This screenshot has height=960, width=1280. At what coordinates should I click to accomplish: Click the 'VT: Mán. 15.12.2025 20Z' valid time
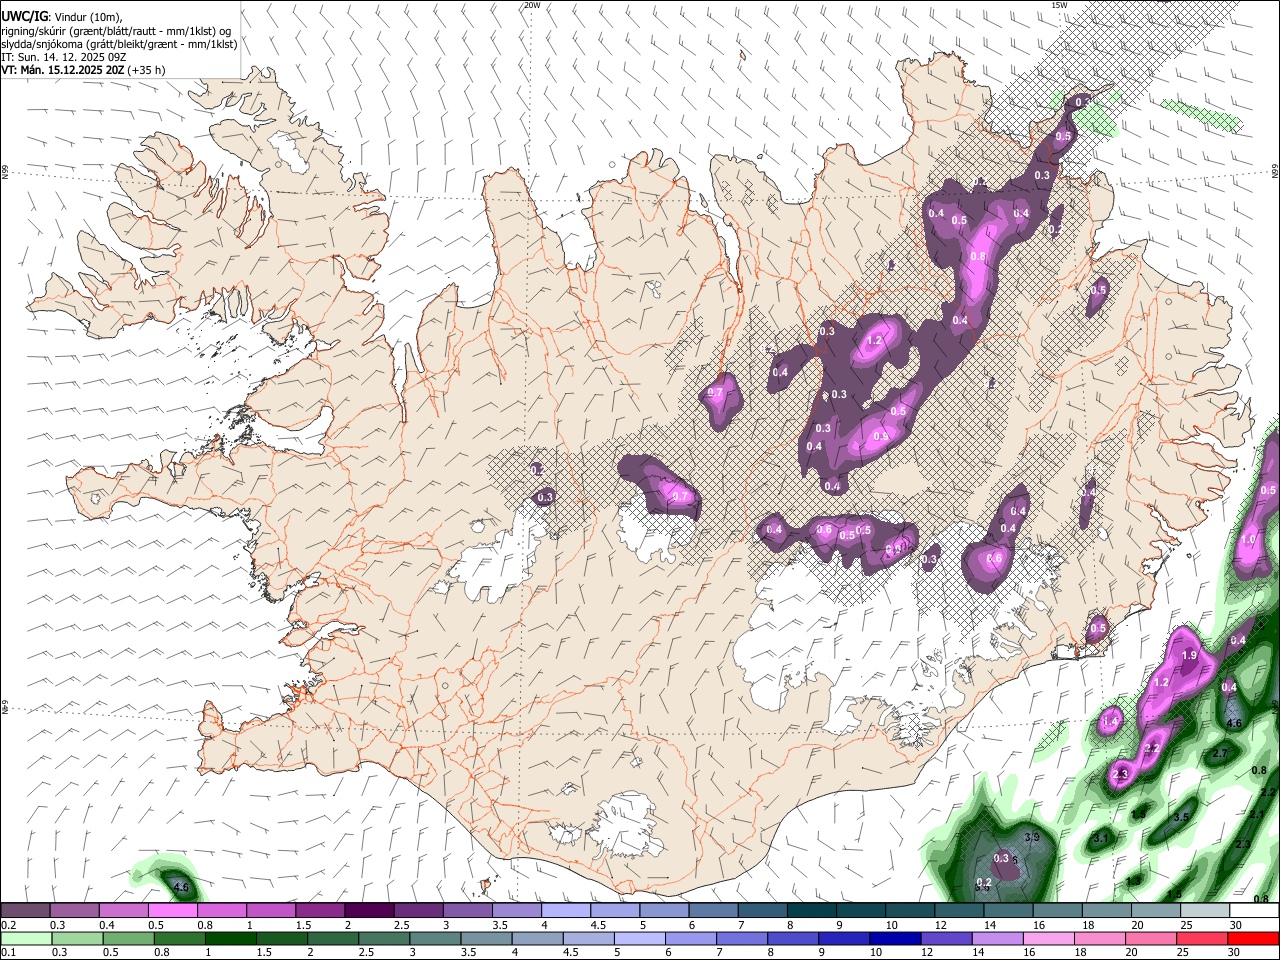click(62, 70)
